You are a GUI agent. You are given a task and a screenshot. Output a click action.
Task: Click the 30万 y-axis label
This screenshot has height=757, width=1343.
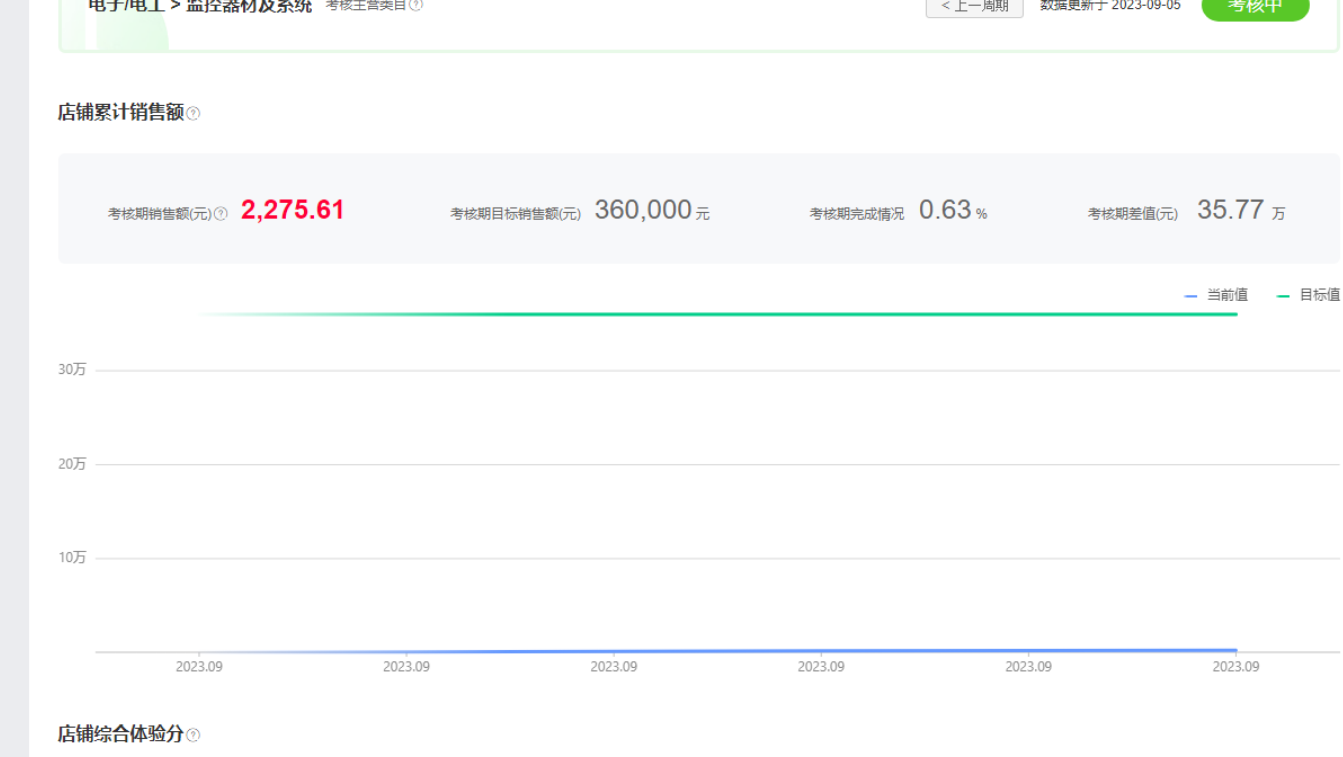coord(72,370)
